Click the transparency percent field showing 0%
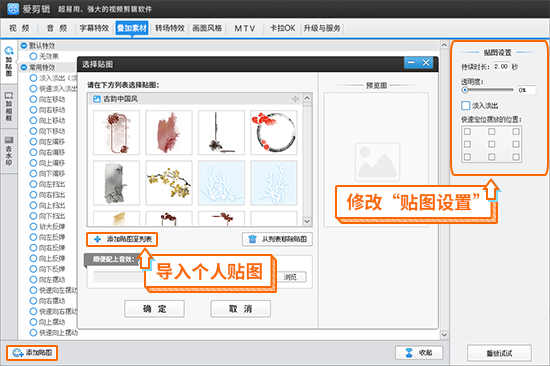Screen dimensions: 550x366 pyautogui.click(x=526, y=90)
